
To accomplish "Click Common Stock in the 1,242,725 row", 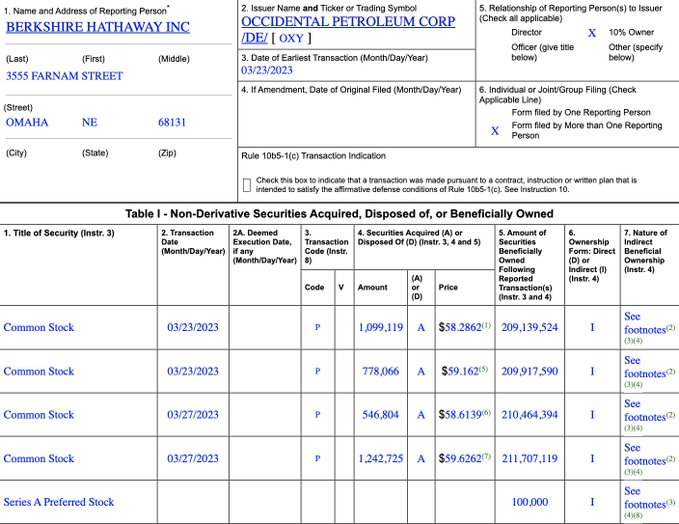I will 39,459.
